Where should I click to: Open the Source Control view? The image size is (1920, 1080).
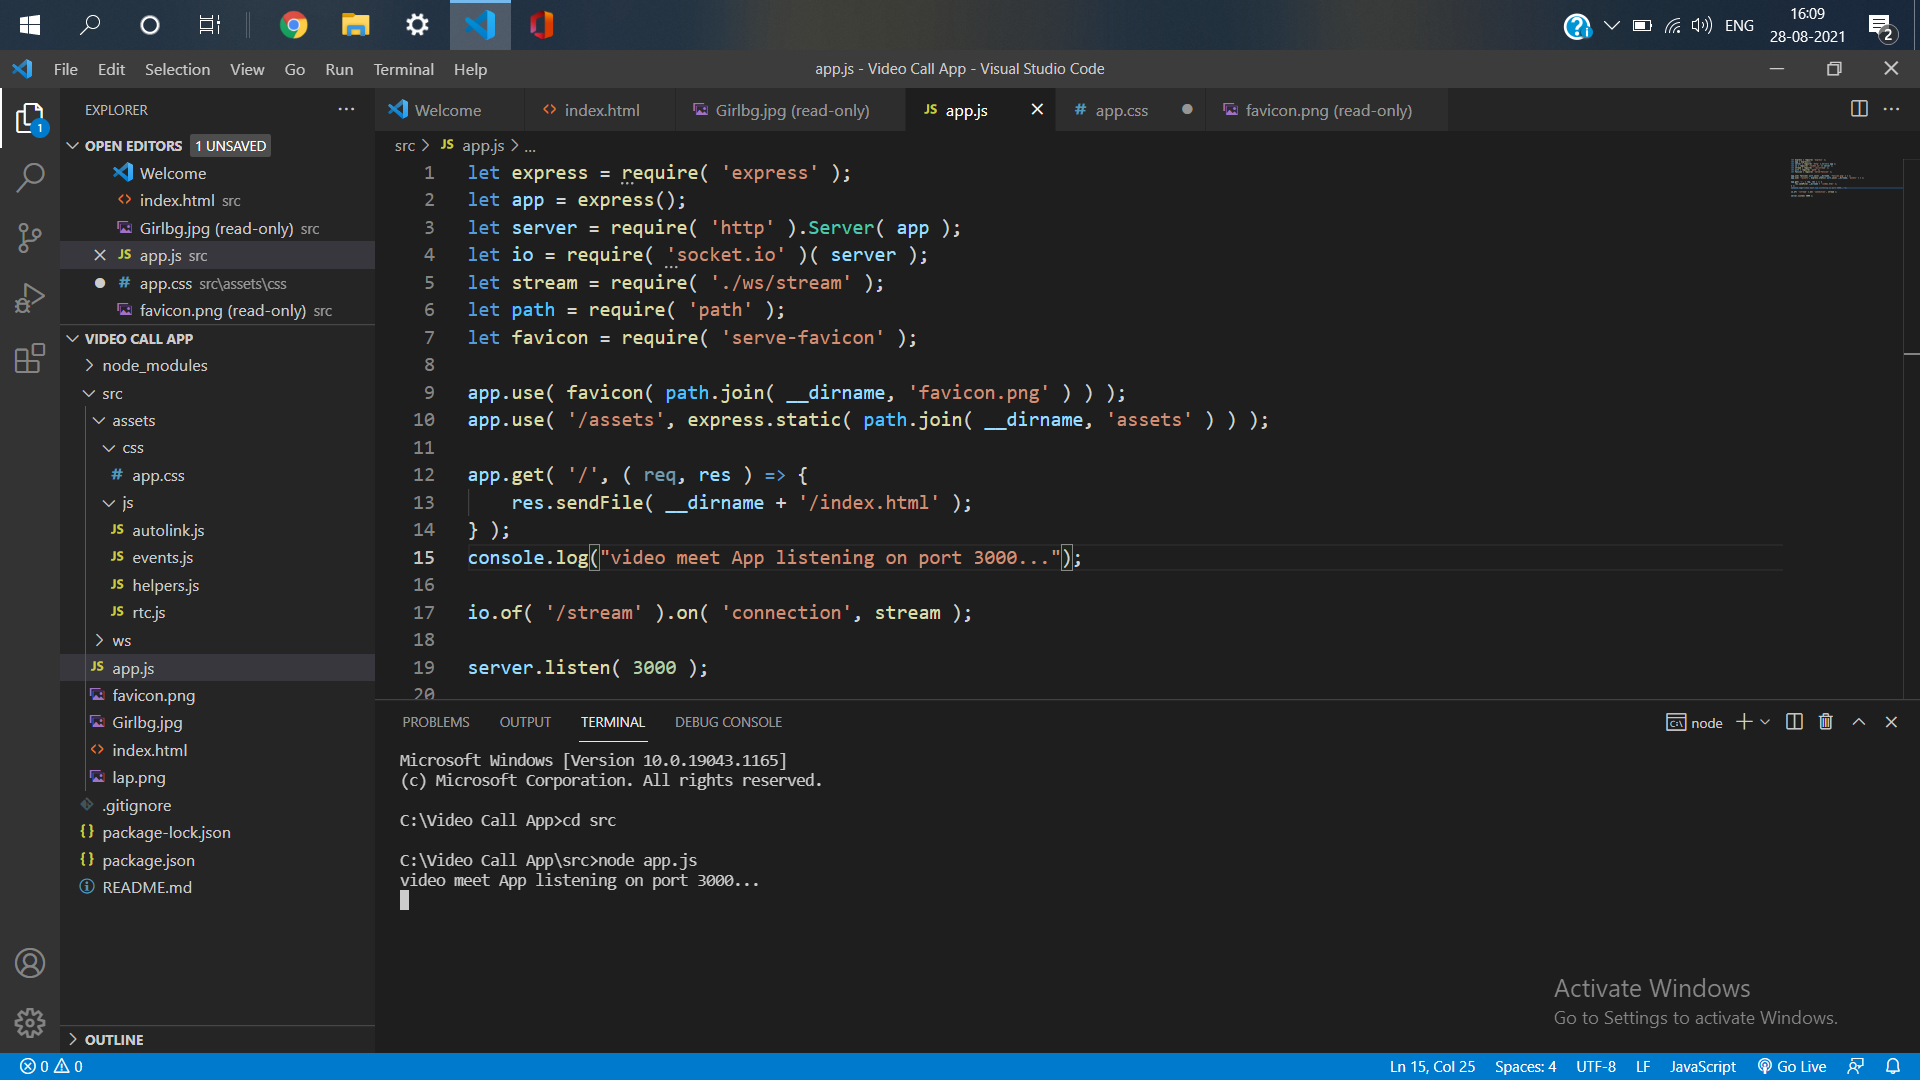[x=30, y=238]
